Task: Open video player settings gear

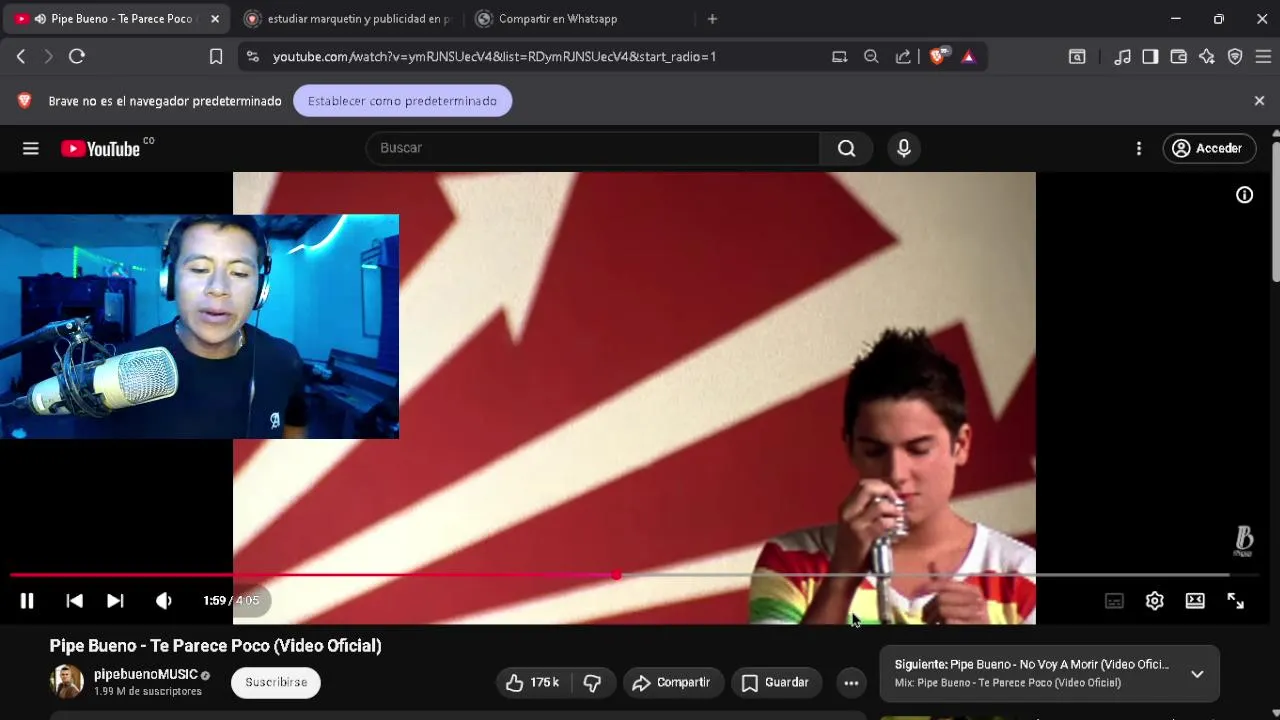Action: 1155,601
